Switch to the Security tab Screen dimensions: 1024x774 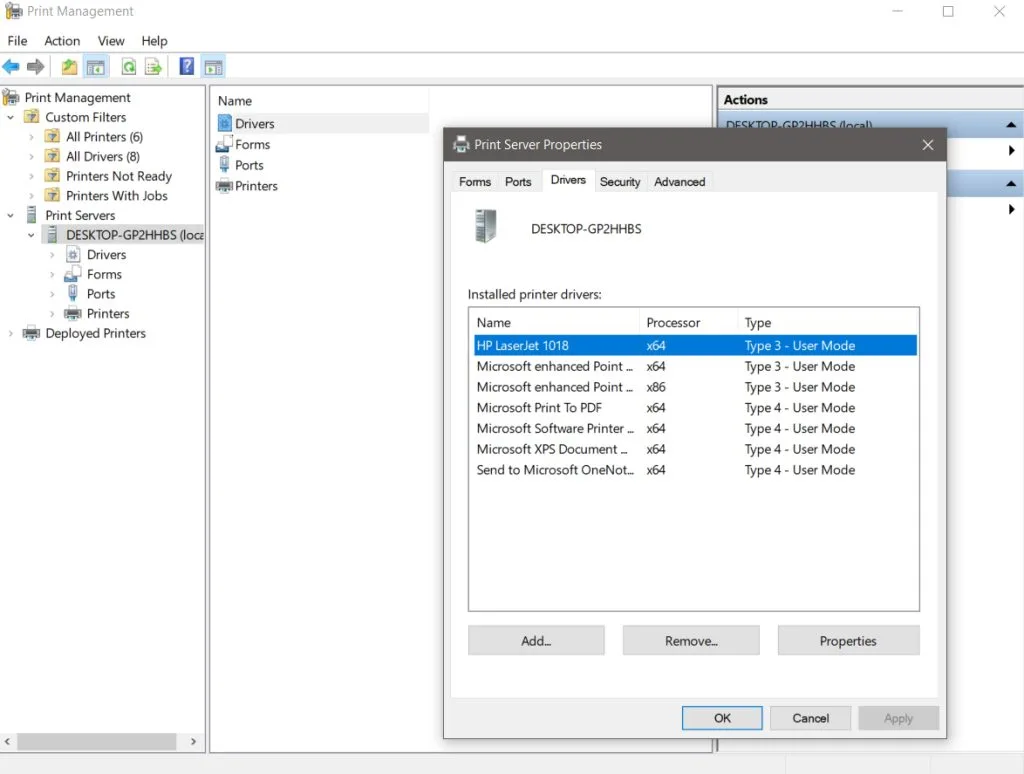pos(620,182)
